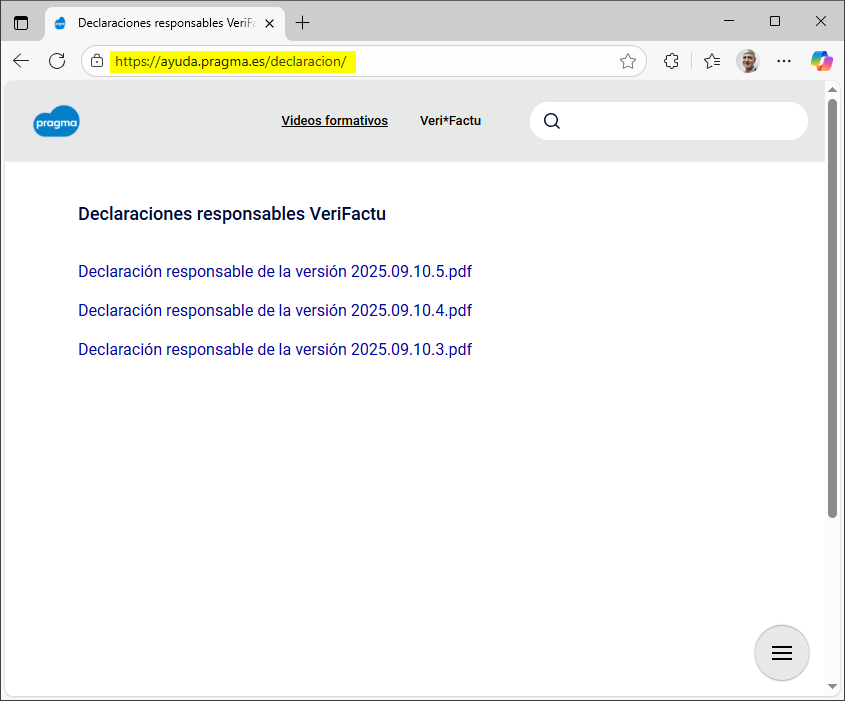Maximize the browser window
This screenshot has width=845, height=701.
(x=775, y=21)
